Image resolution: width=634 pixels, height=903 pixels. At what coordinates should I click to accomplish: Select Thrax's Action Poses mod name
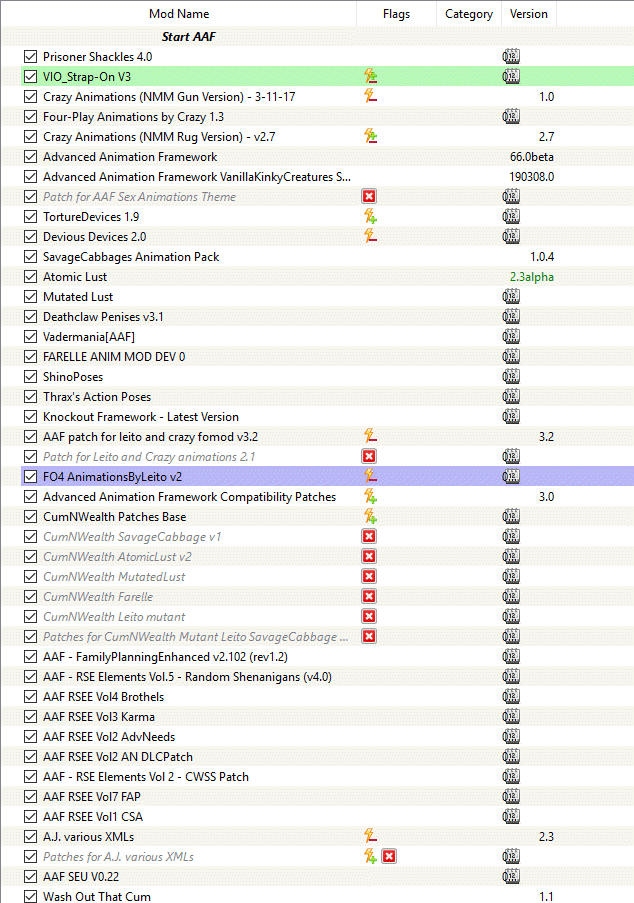97,397
